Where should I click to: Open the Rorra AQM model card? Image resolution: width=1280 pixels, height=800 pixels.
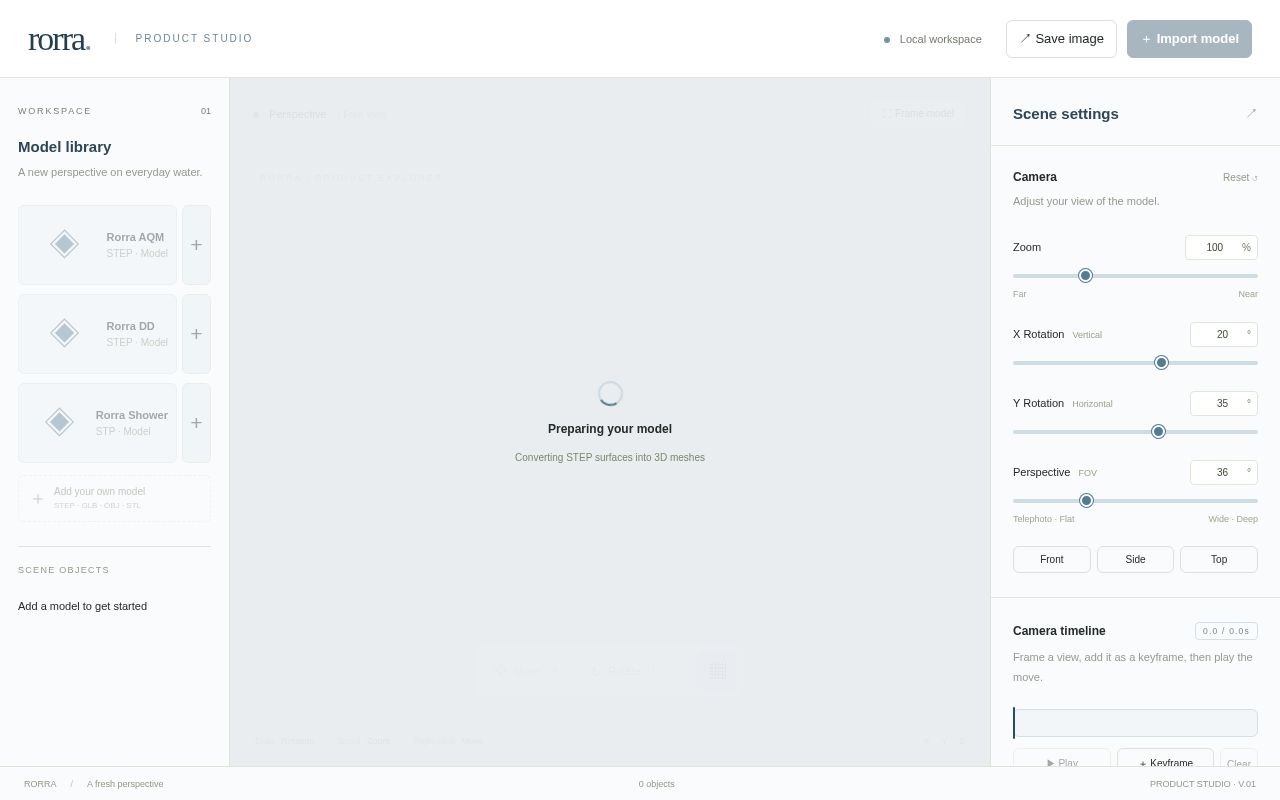point(97,245)
